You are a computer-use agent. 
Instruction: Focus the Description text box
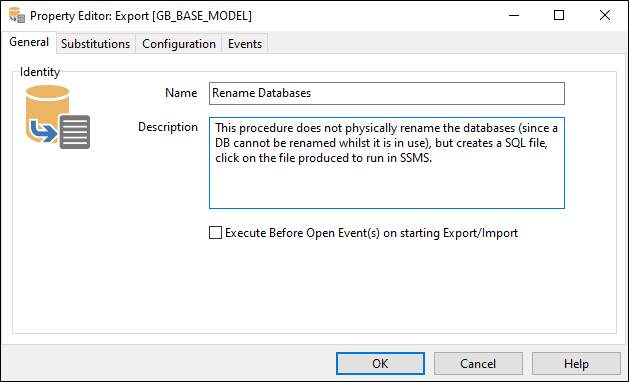point(387,163)
